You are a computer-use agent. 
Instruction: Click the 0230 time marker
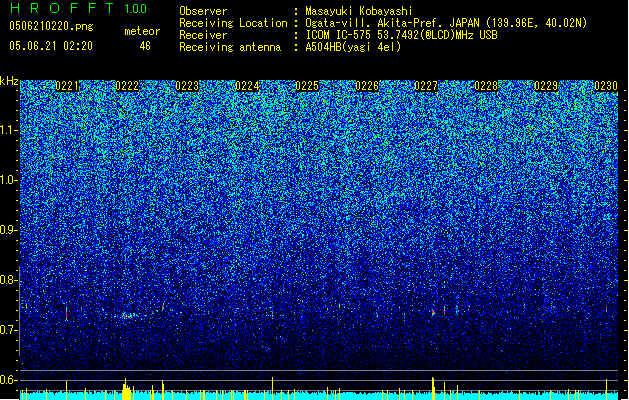(606, 86)
